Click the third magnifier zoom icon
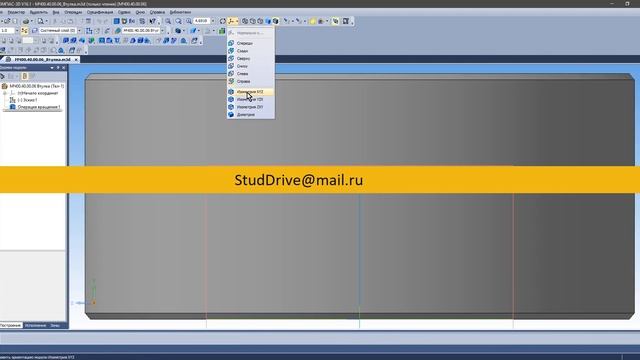 (x=189, y=21)
